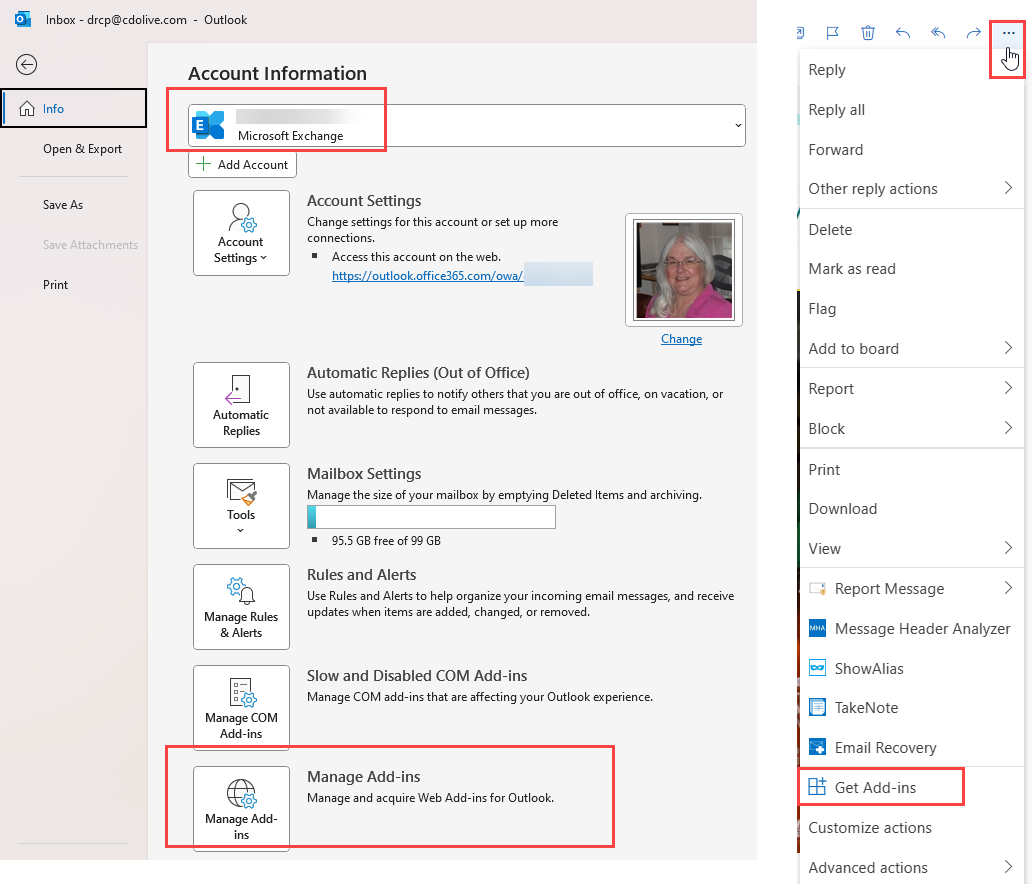Click the 'Account Information' heading

277,73
